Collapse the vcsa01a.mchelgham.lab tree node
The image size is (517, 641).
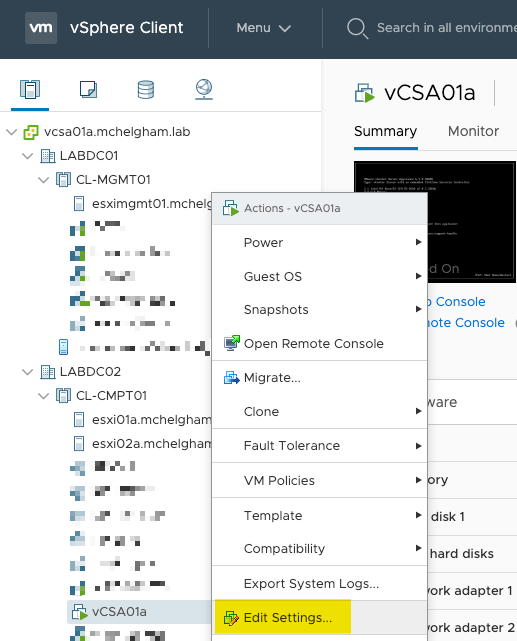tap(12, 132)
